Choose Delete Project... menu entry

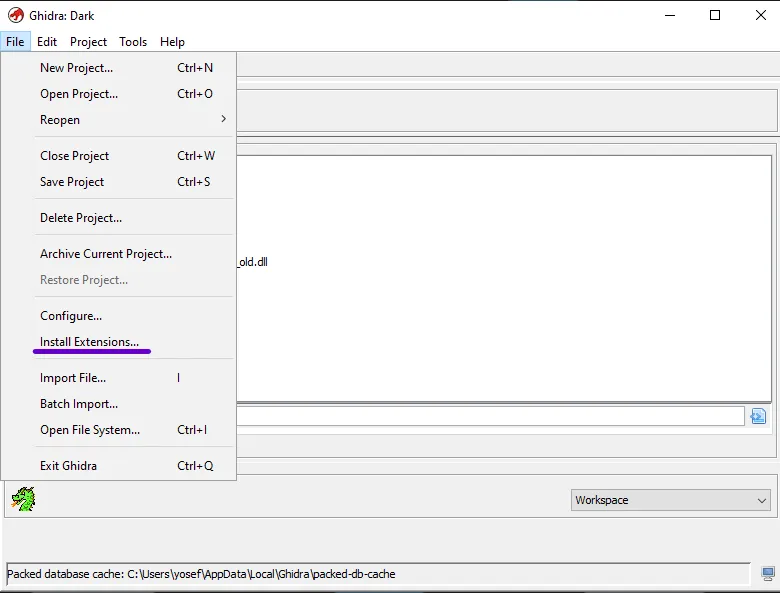click(118, 218)
